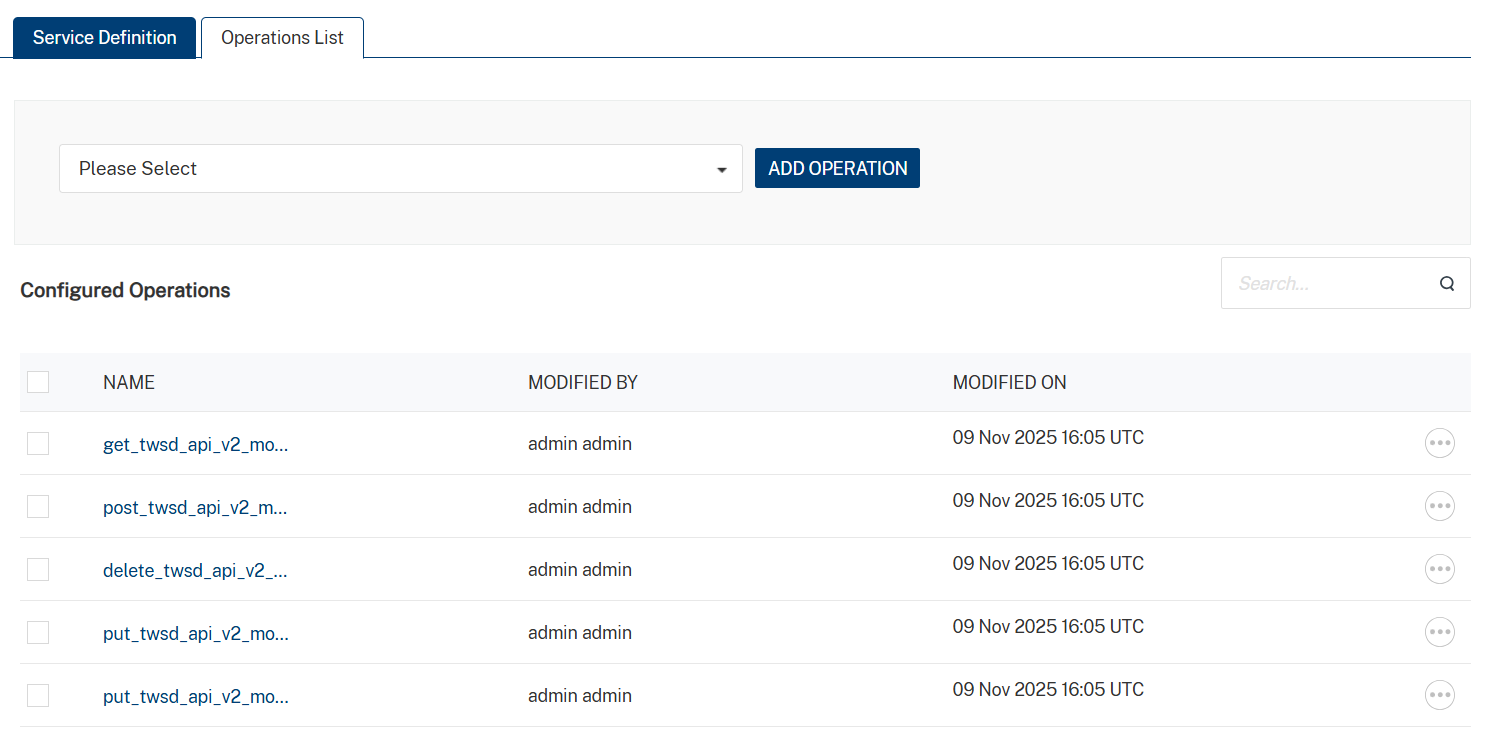Click the search magnifier icon
This screenshot has width=1486, height=754.
1446,283
